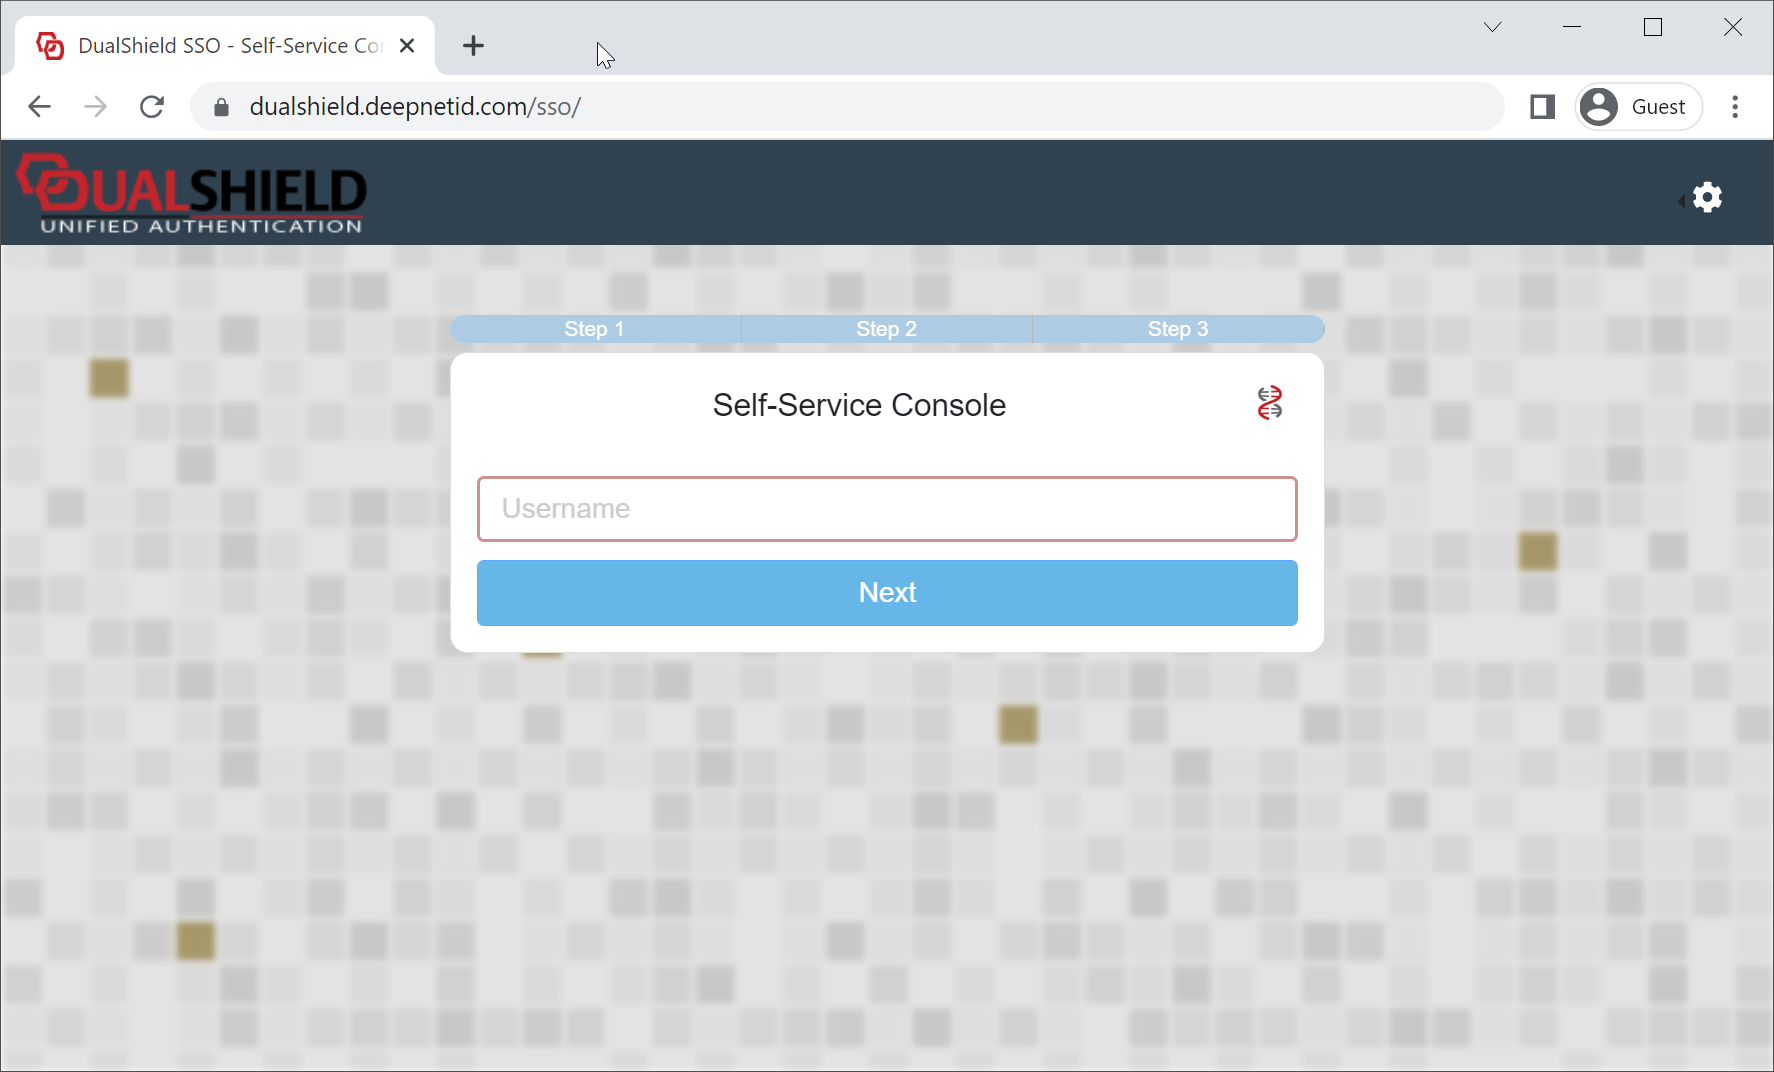This screenshot has width=1774, height=1072.
Task: Click the red swap icon beside Self-Service Console
Action: coord(1270,403)
